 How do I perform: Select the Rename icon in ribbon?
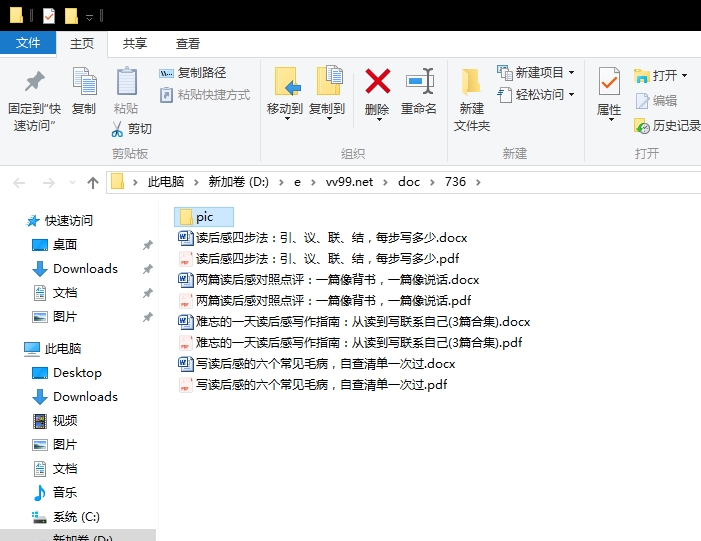(419, 81)
